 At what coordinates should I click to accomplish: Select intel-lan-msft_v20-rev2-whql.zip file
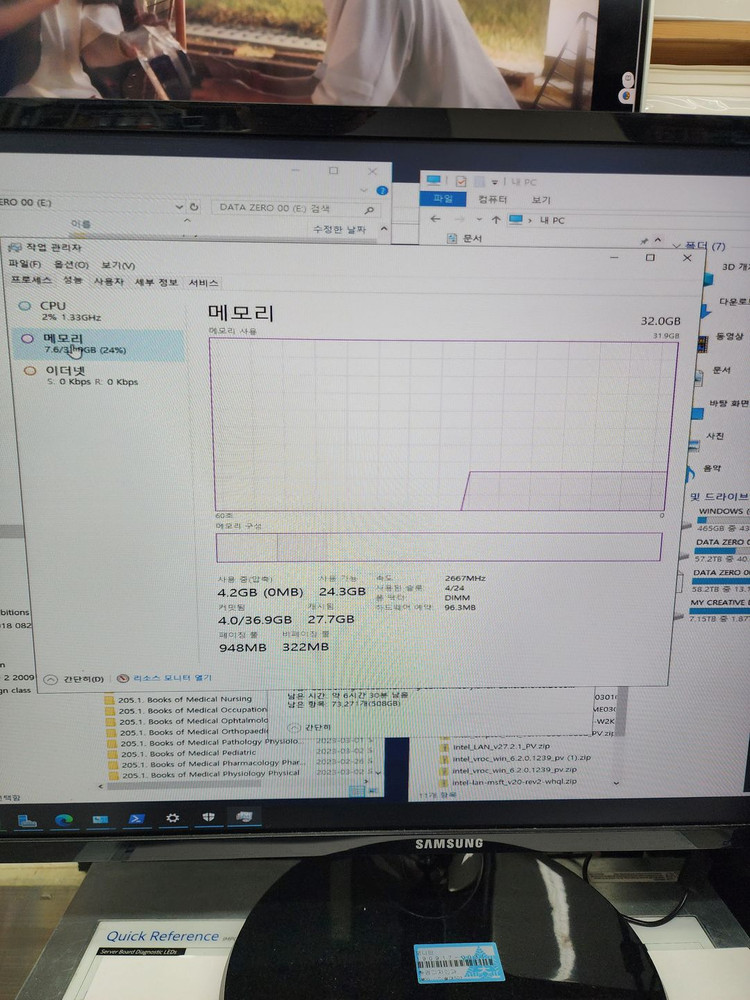click(x=509, y=782)
